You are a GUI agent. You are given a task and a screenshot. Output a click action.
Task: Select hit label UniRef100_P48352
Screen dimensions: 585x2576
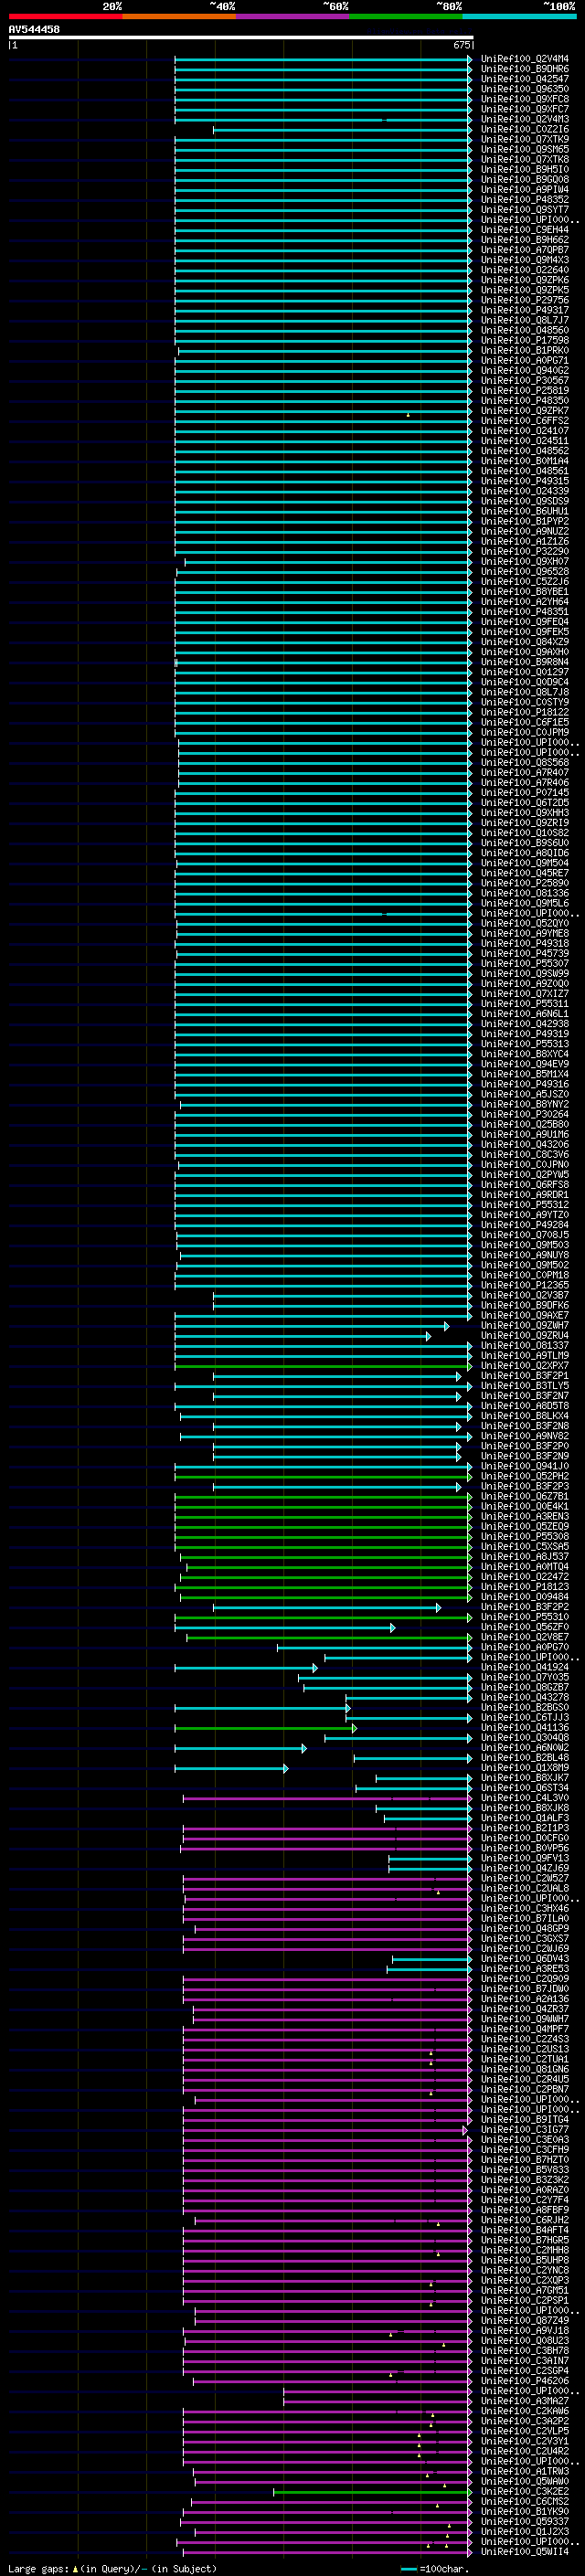tap(525, 200)
